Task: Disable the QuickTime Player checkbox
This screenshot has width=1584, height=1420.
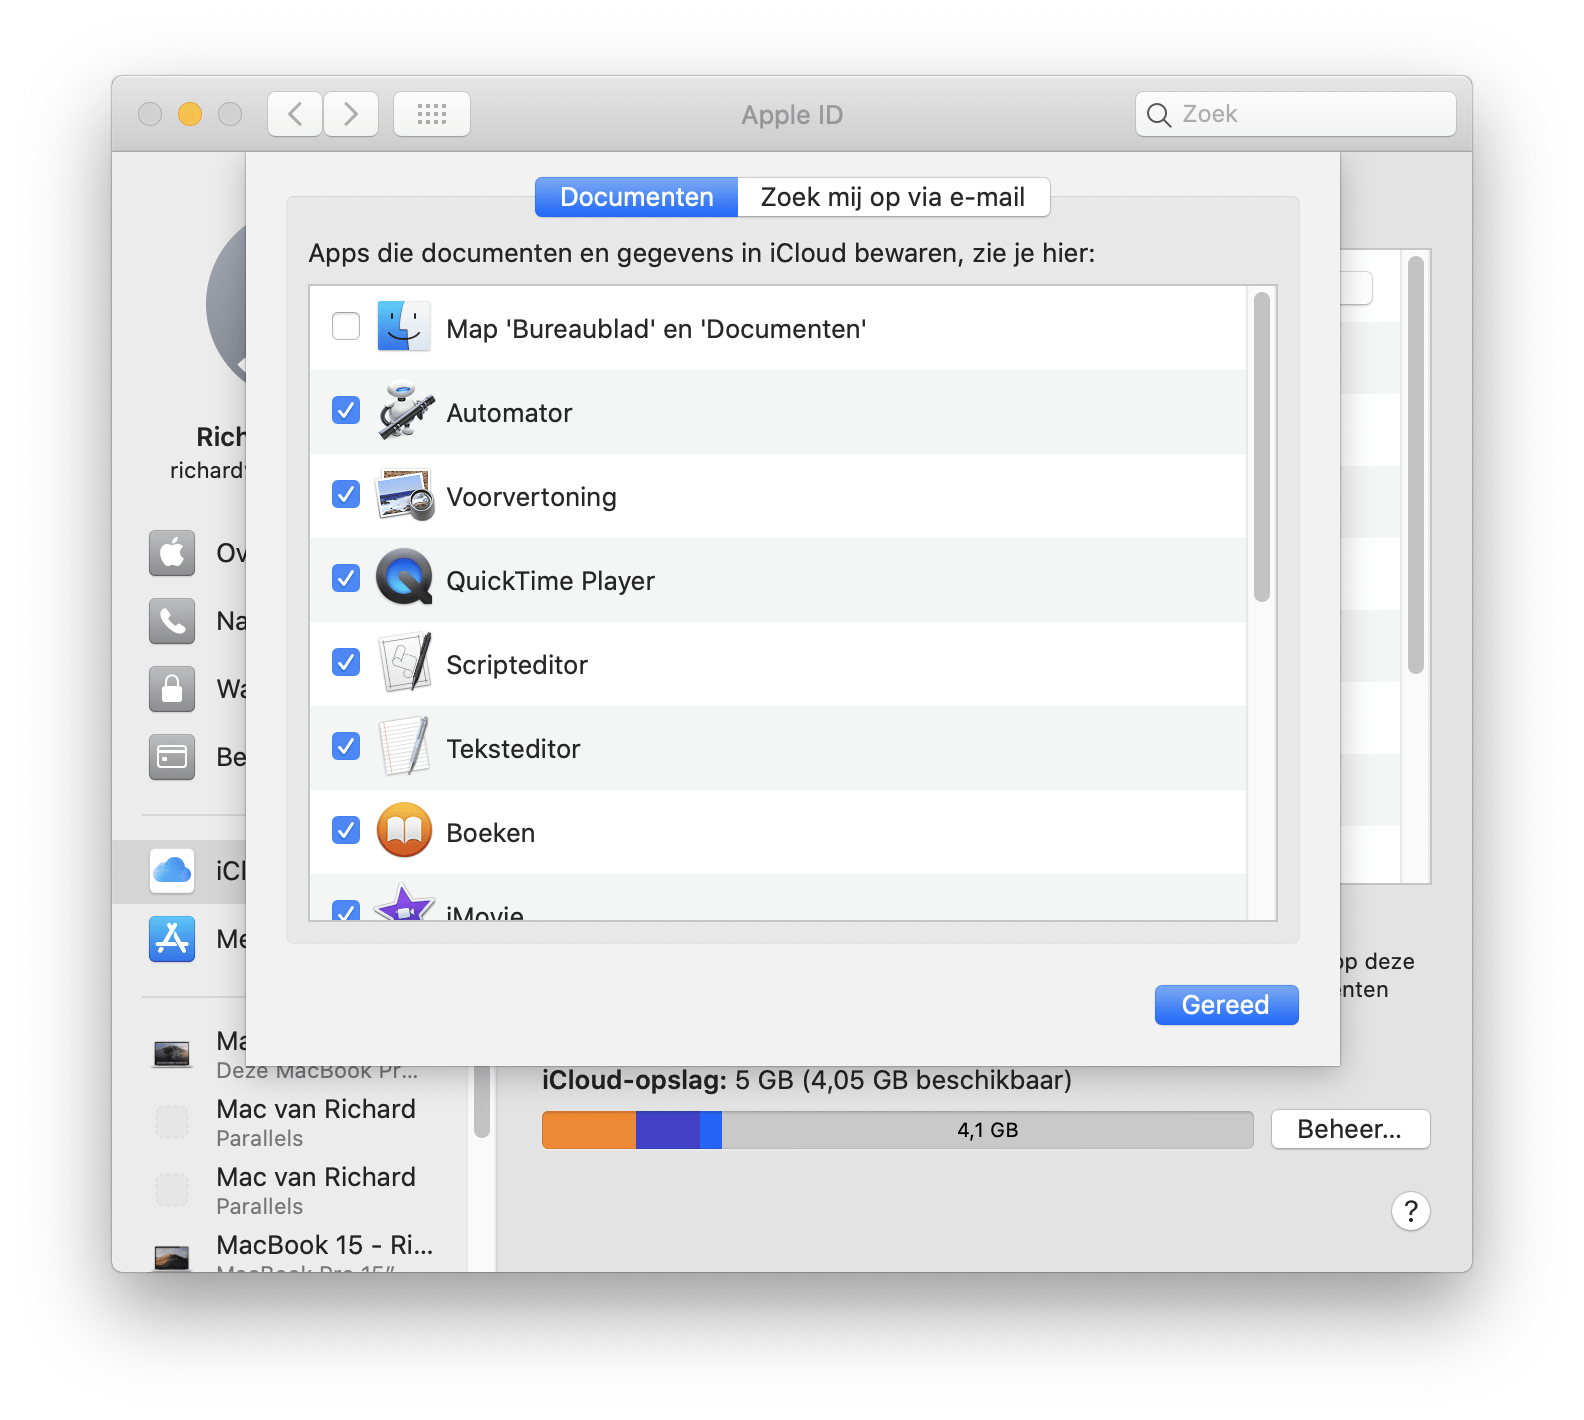Action: [x=346, y=578]
